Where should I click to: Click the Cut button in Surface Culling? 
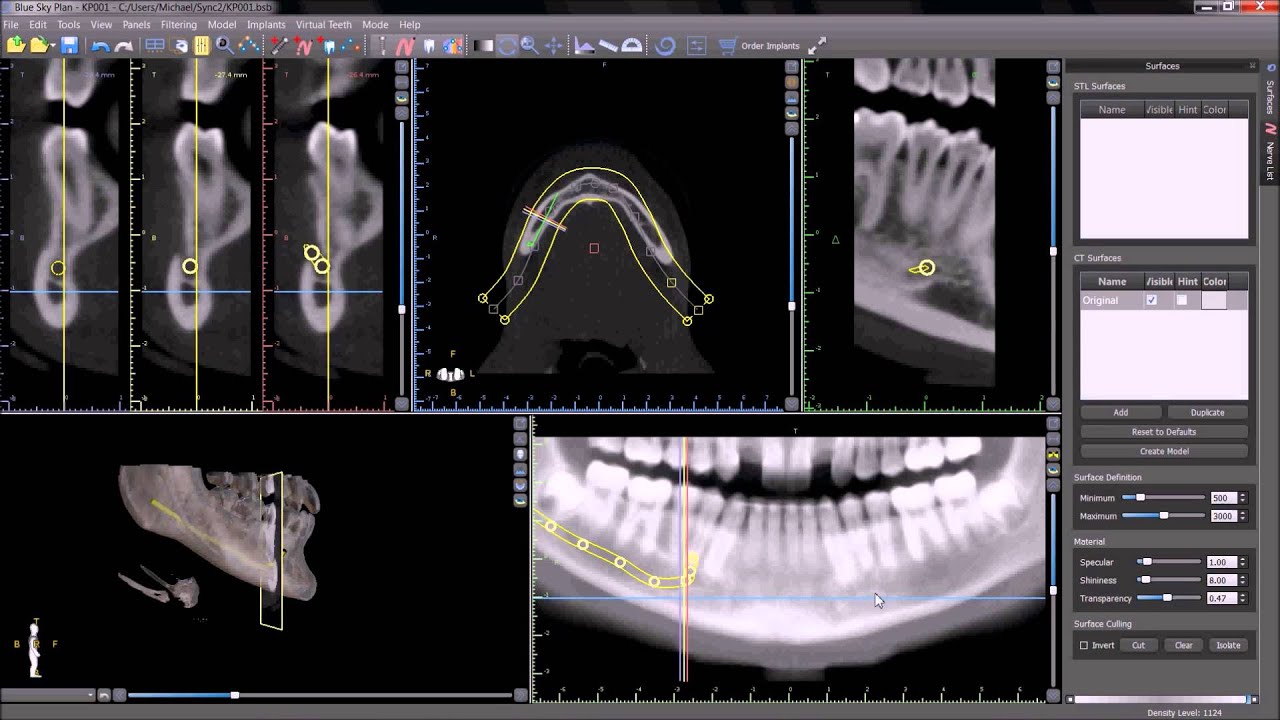point(1138,645)
